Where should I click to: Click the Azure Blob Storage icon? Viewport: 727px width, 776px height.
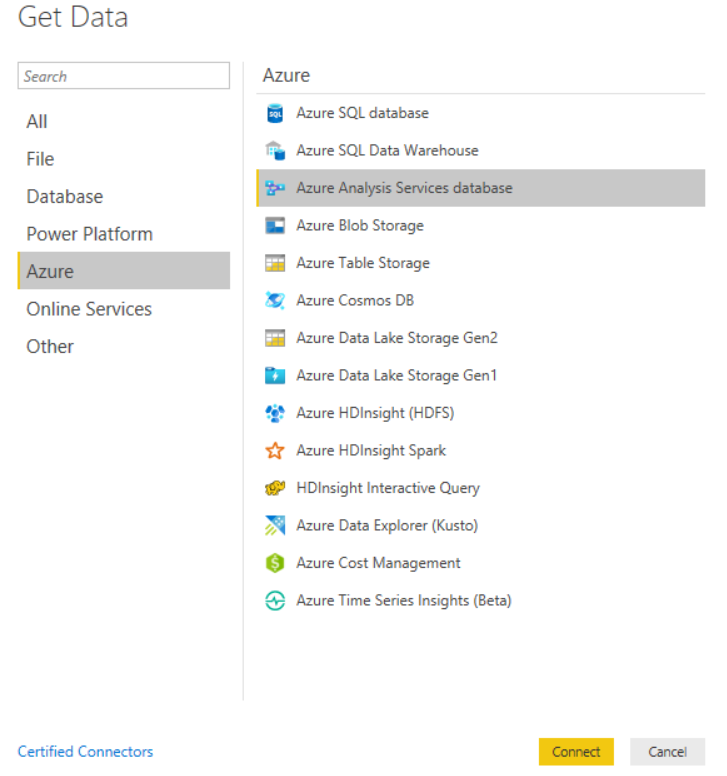click(275, 226)
